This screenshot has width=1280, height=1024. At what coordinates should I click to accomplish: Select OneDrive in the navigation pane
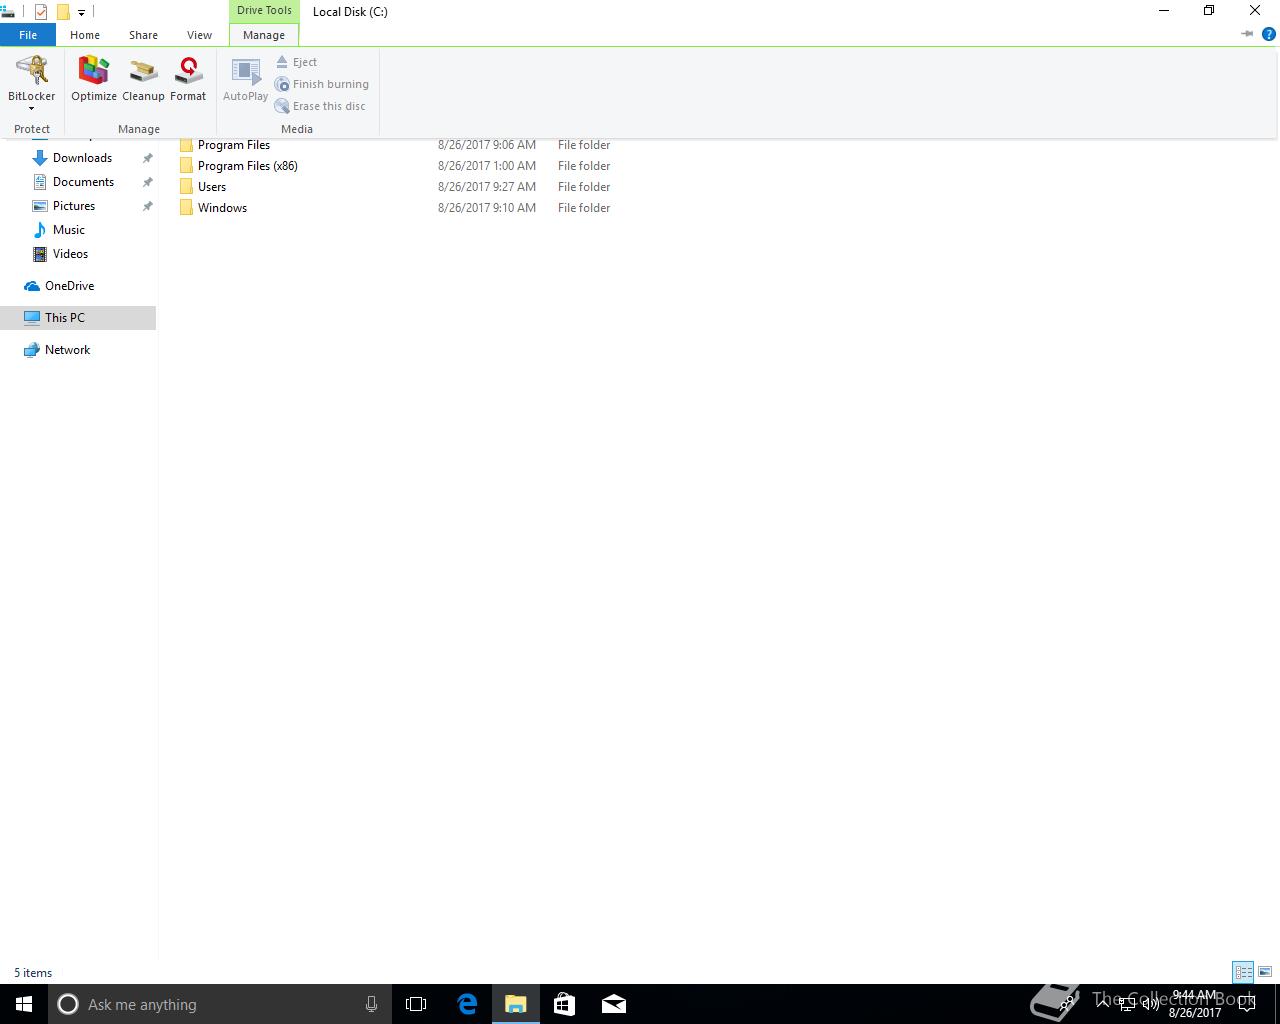69,286
